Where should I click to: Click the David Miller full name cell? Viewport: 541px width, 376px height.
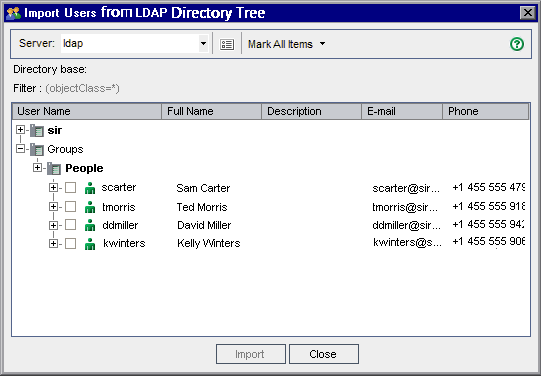coord(204,225)
